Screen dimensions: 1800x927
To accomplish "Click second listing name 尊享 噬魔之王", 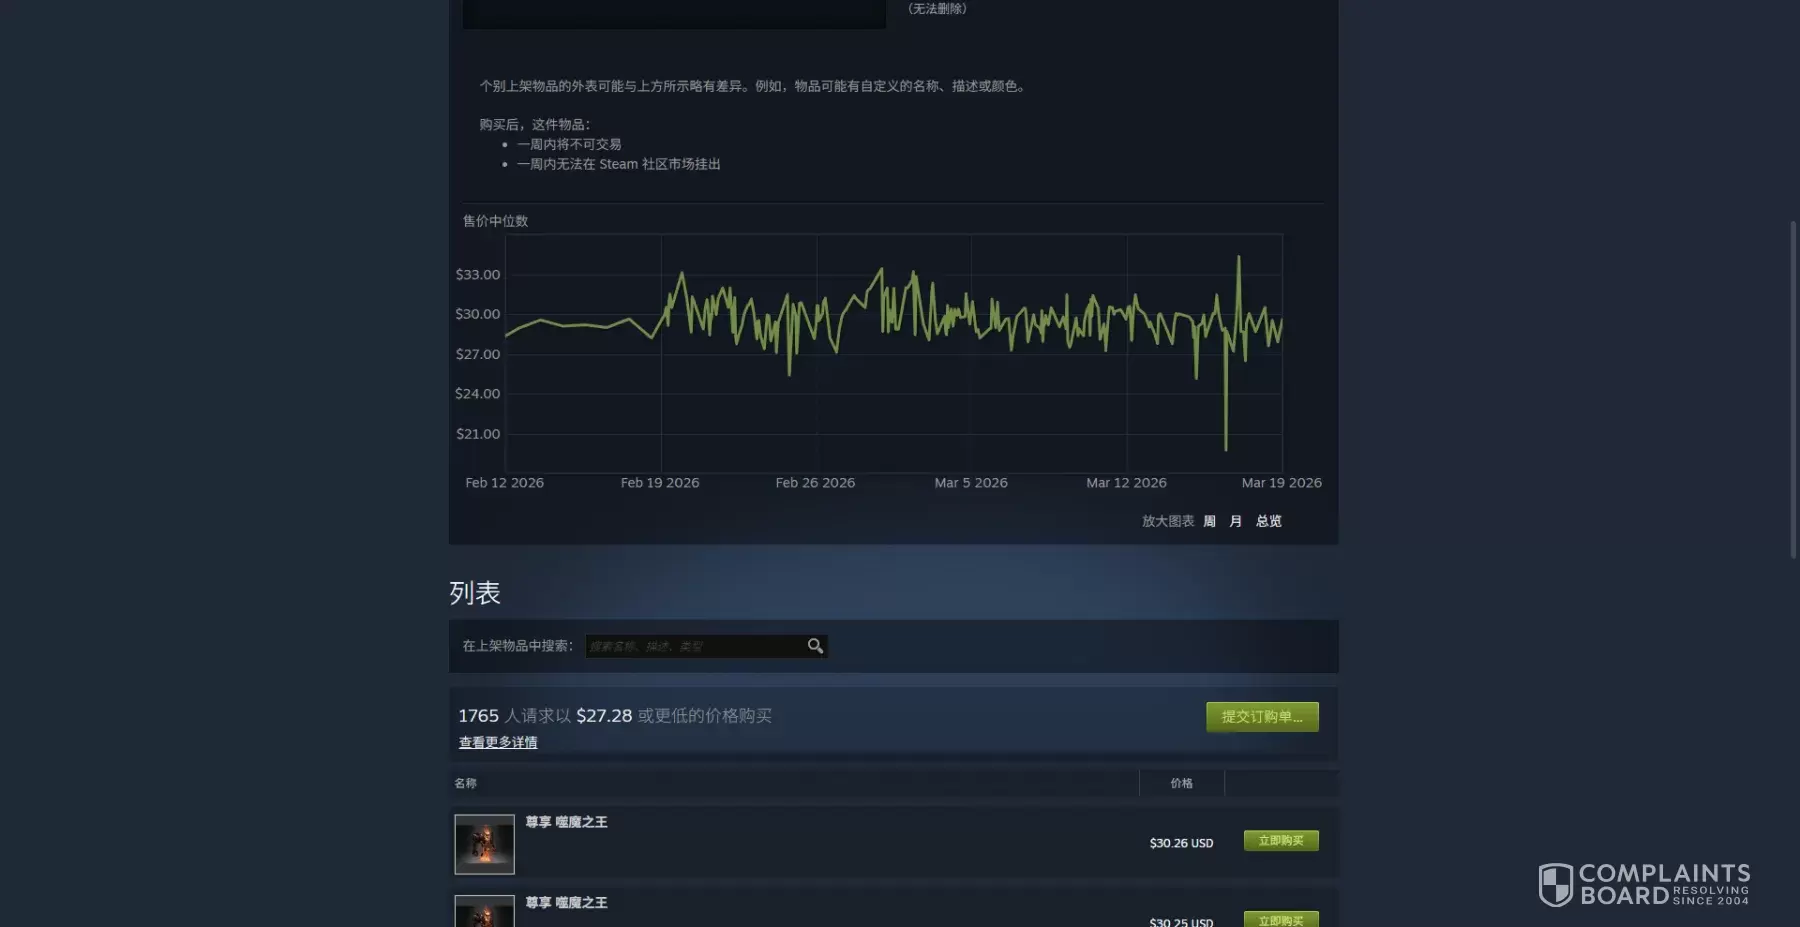I will tap(566, 902).
